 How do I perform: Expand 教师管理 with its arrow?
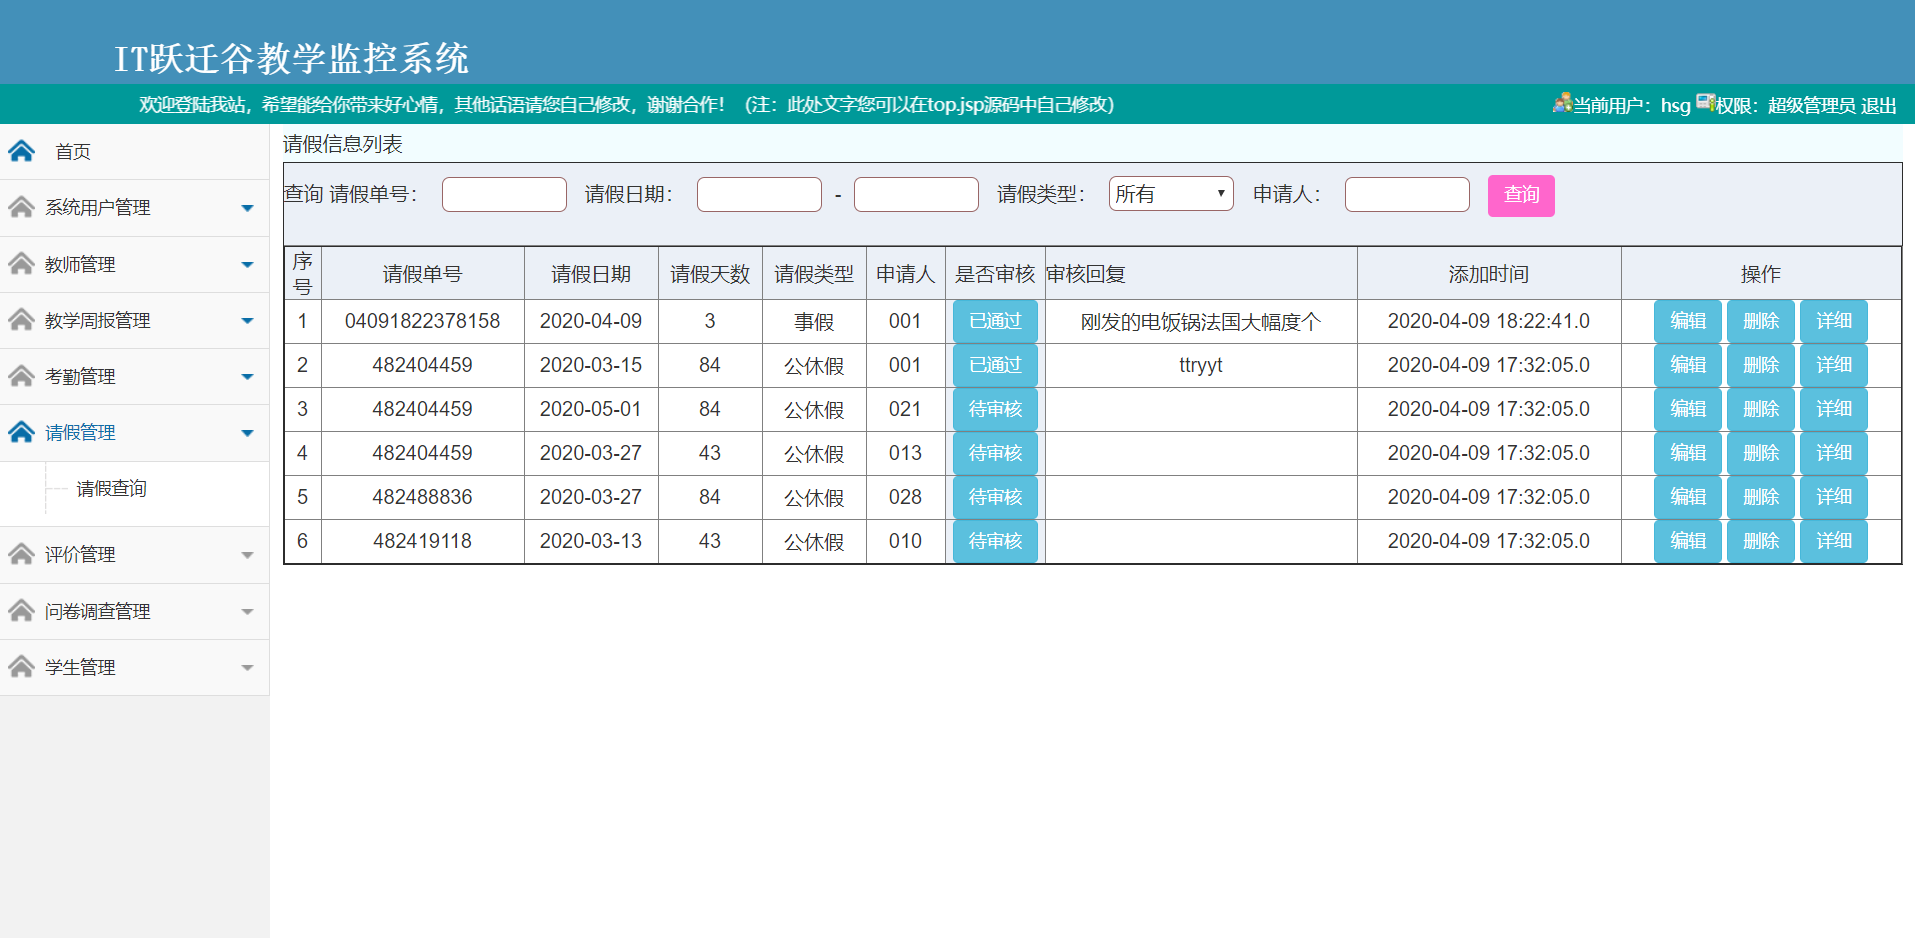247,265
